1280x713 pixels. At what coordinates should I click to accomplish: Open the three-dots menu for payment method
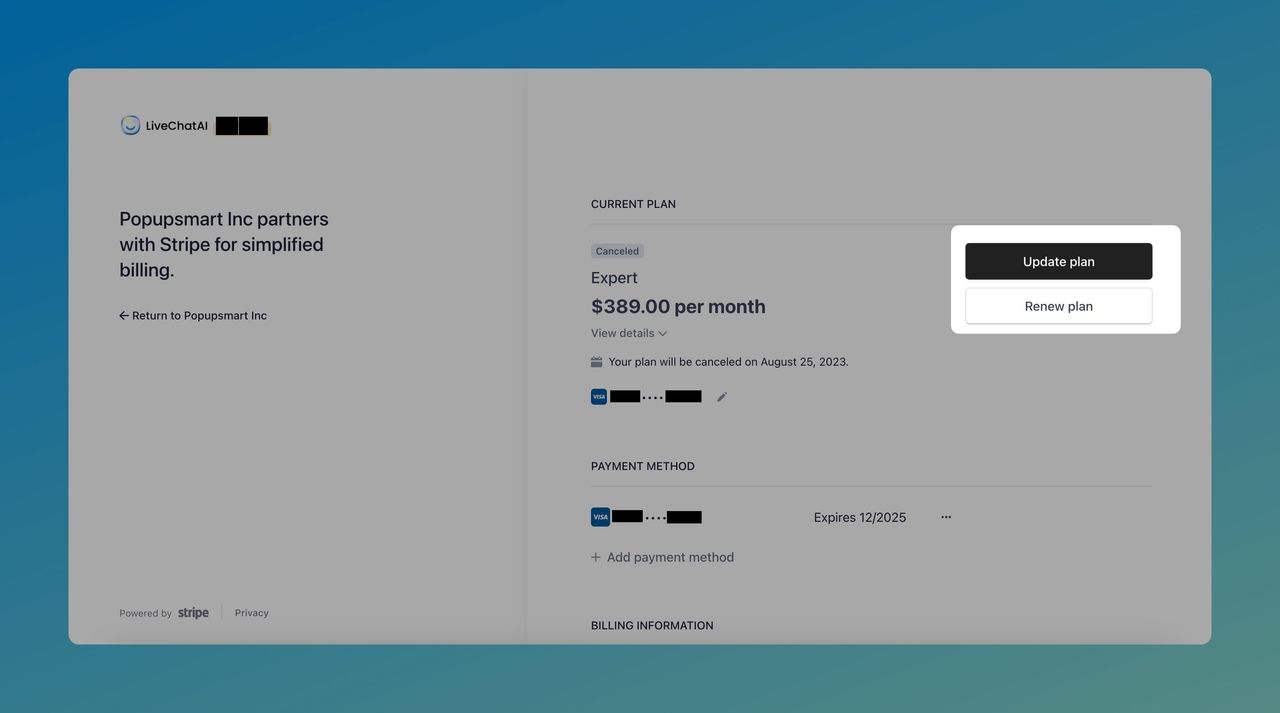(x=946, y=517)
